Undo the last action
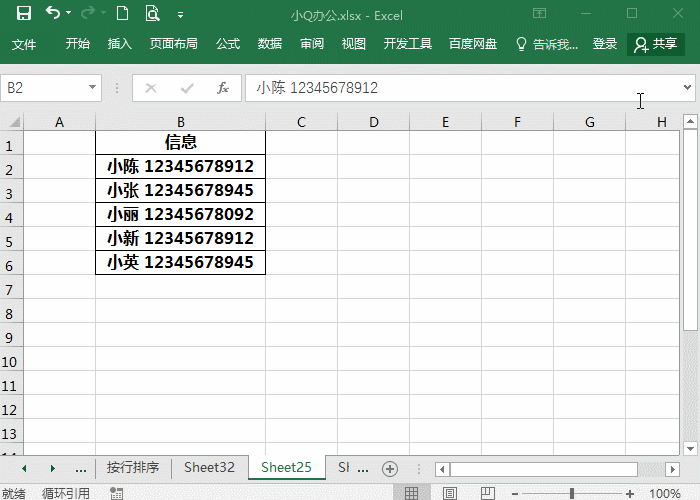This screenshot has height=500, width=700. [53, 13]
